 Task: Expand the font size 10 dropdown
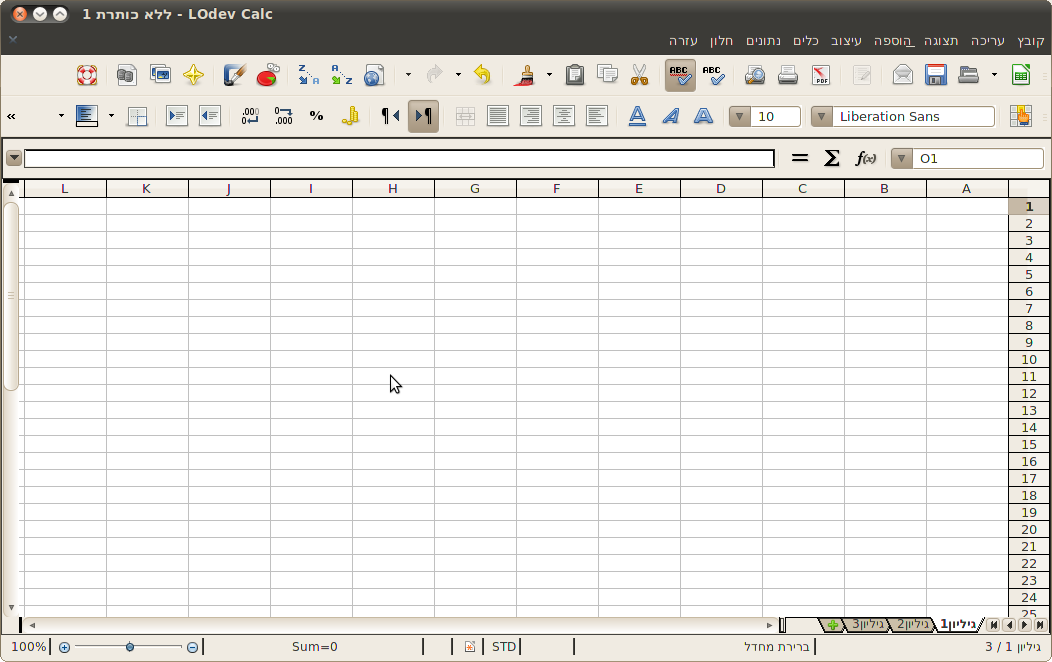(740, 116)
